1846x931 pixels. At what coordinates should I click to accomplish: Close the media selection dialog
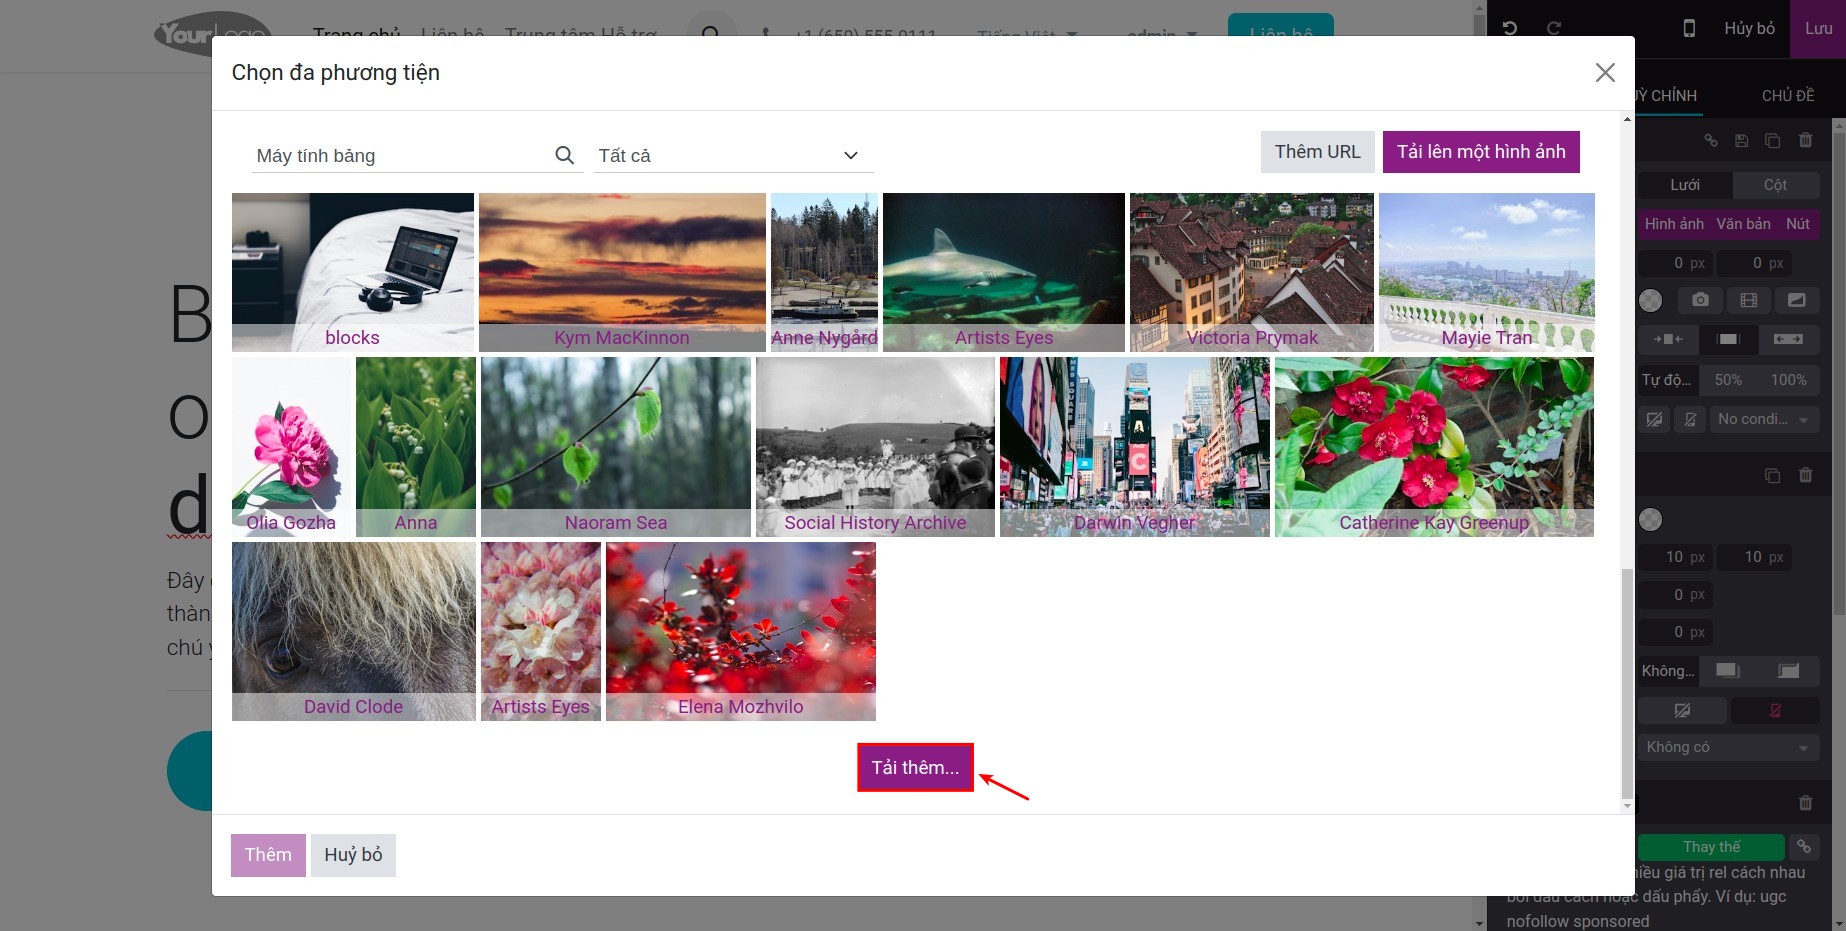(x=1605, y=73)
